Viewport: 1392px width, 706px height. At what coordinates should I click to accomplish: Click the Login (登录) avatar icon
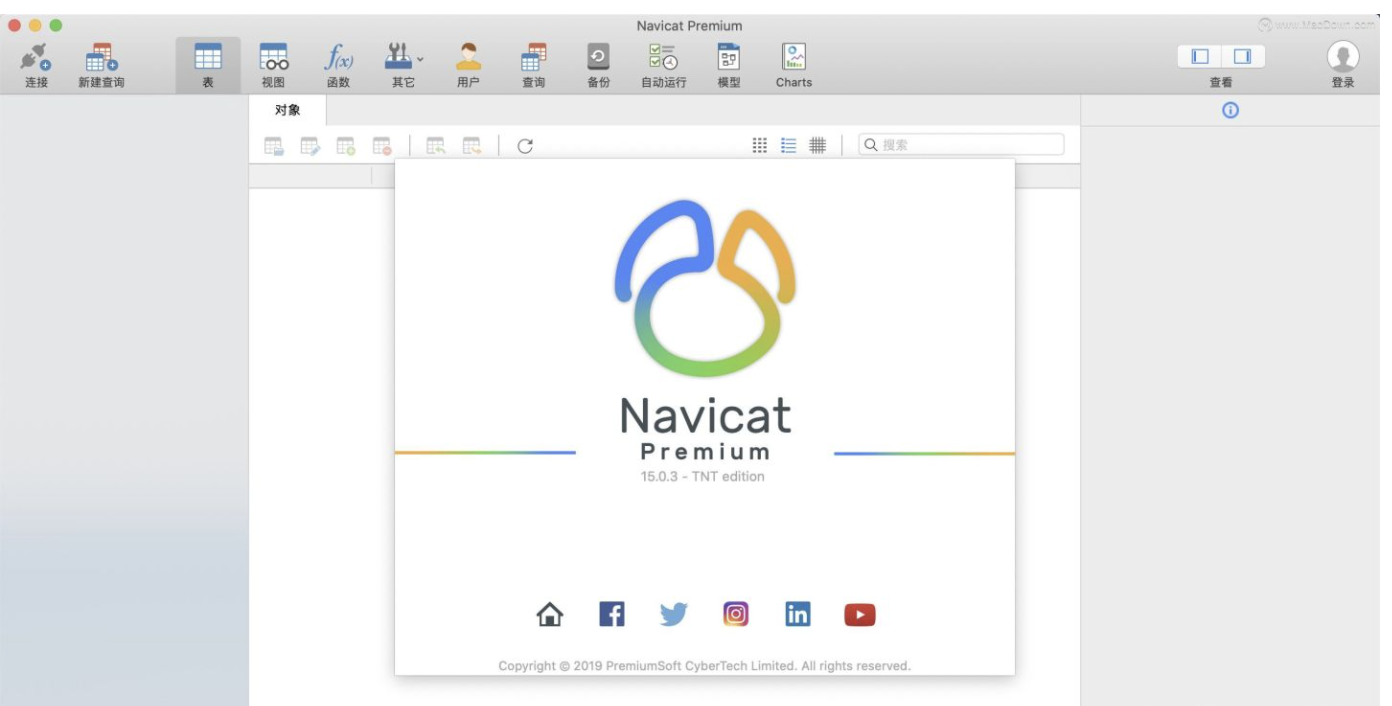point(1343,57)
